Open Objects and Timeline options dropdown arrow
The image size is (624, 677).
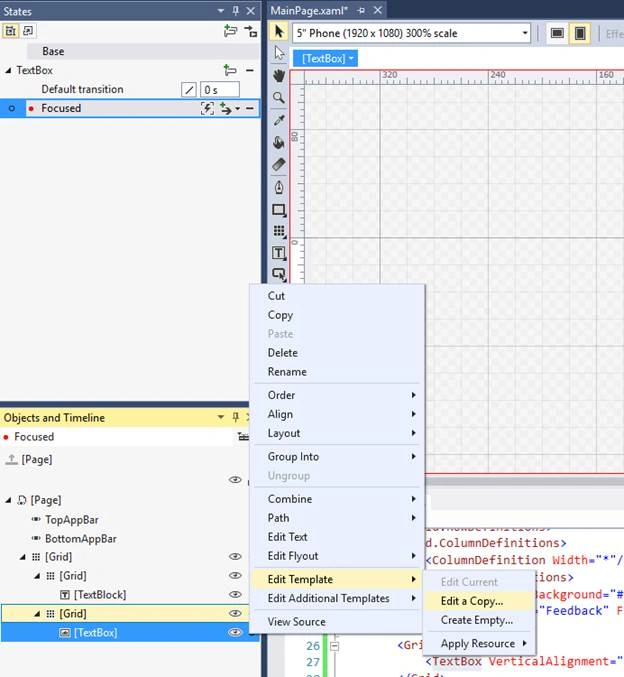tap(221, 417)
